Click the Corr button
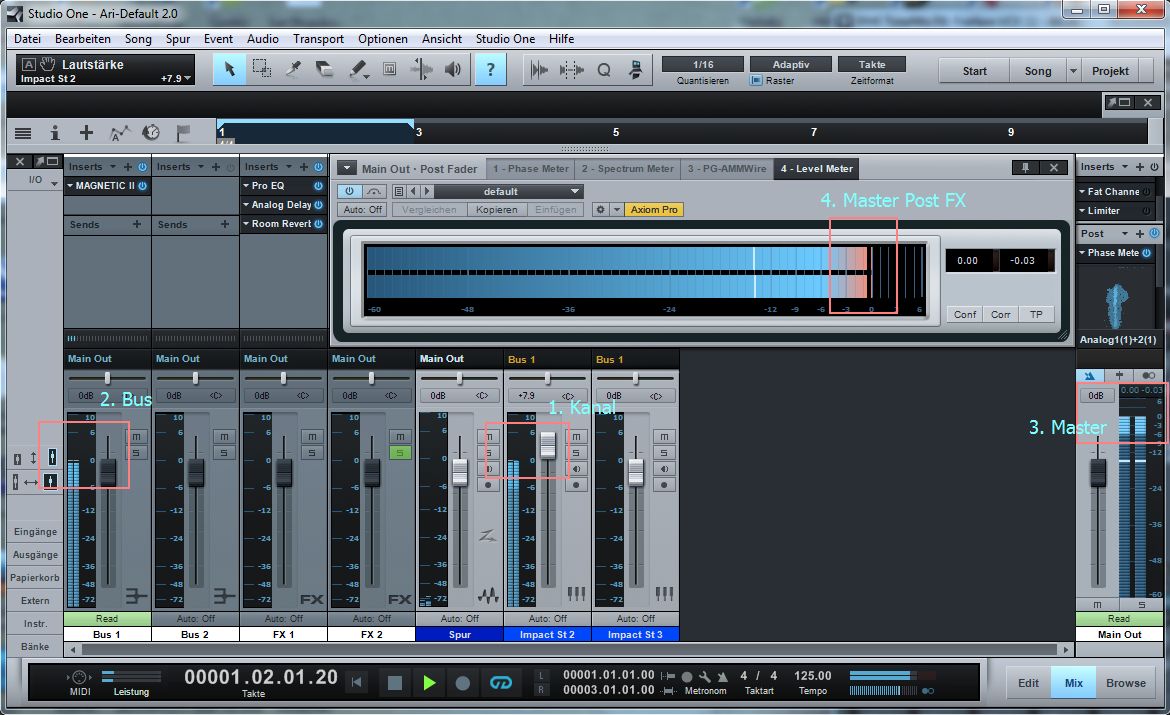The width and height of the screenshot is (1170, 715). tap(1001, 314)
